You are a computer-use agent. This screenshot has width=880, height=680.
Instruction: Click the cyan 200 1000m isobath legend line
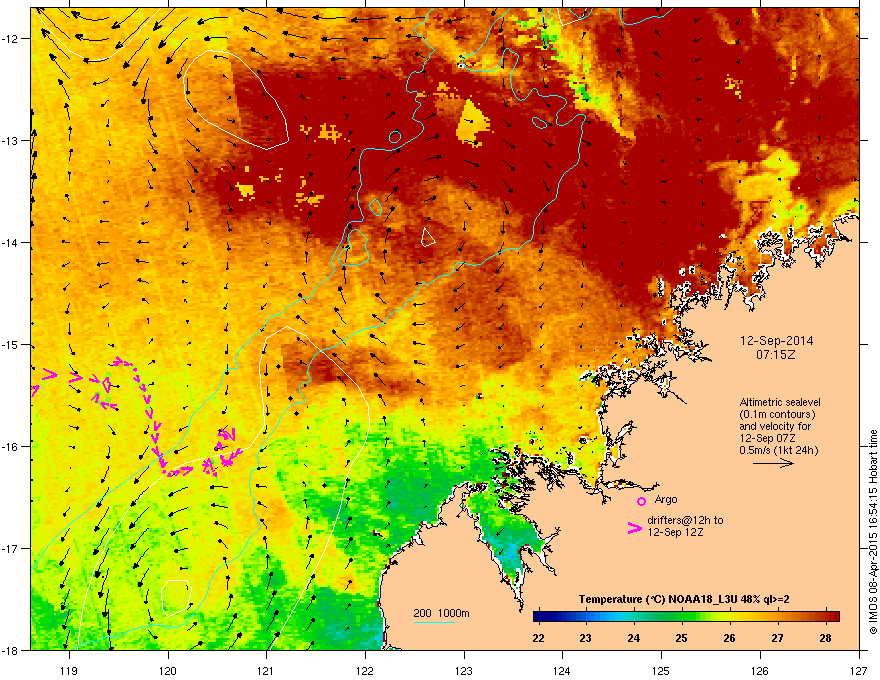click(433, 622)
